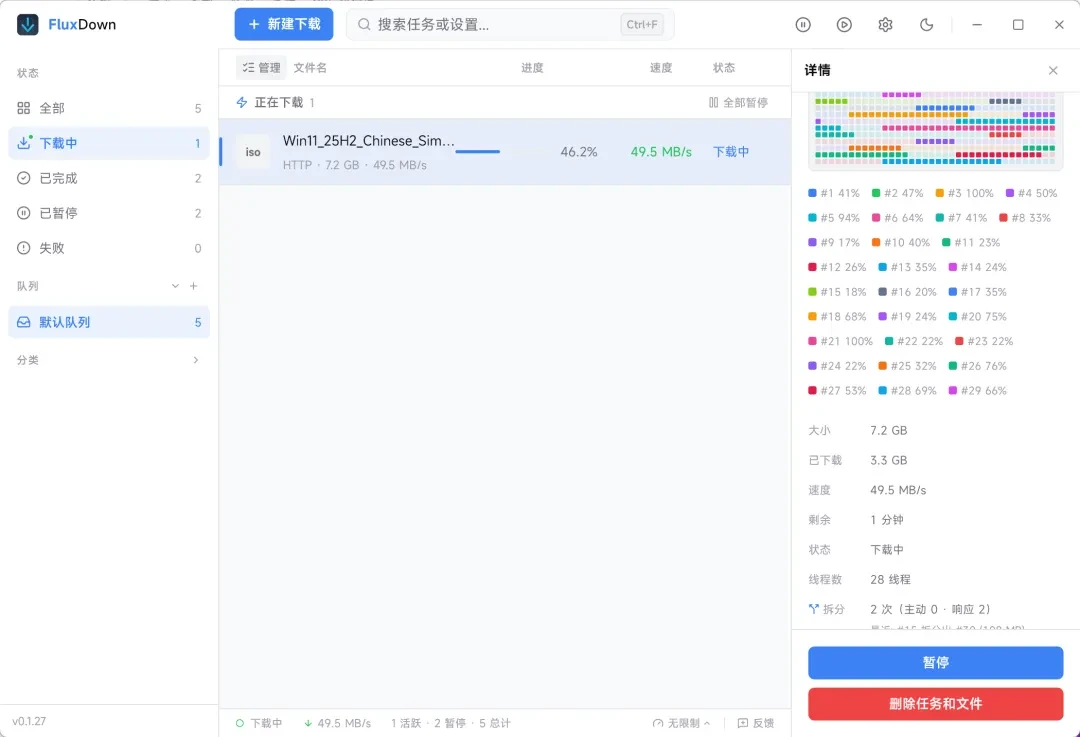Click the 46.2% progress value
Image resolution: width=1080 pixels, height=737 pixels.
[x=579, y=152]
